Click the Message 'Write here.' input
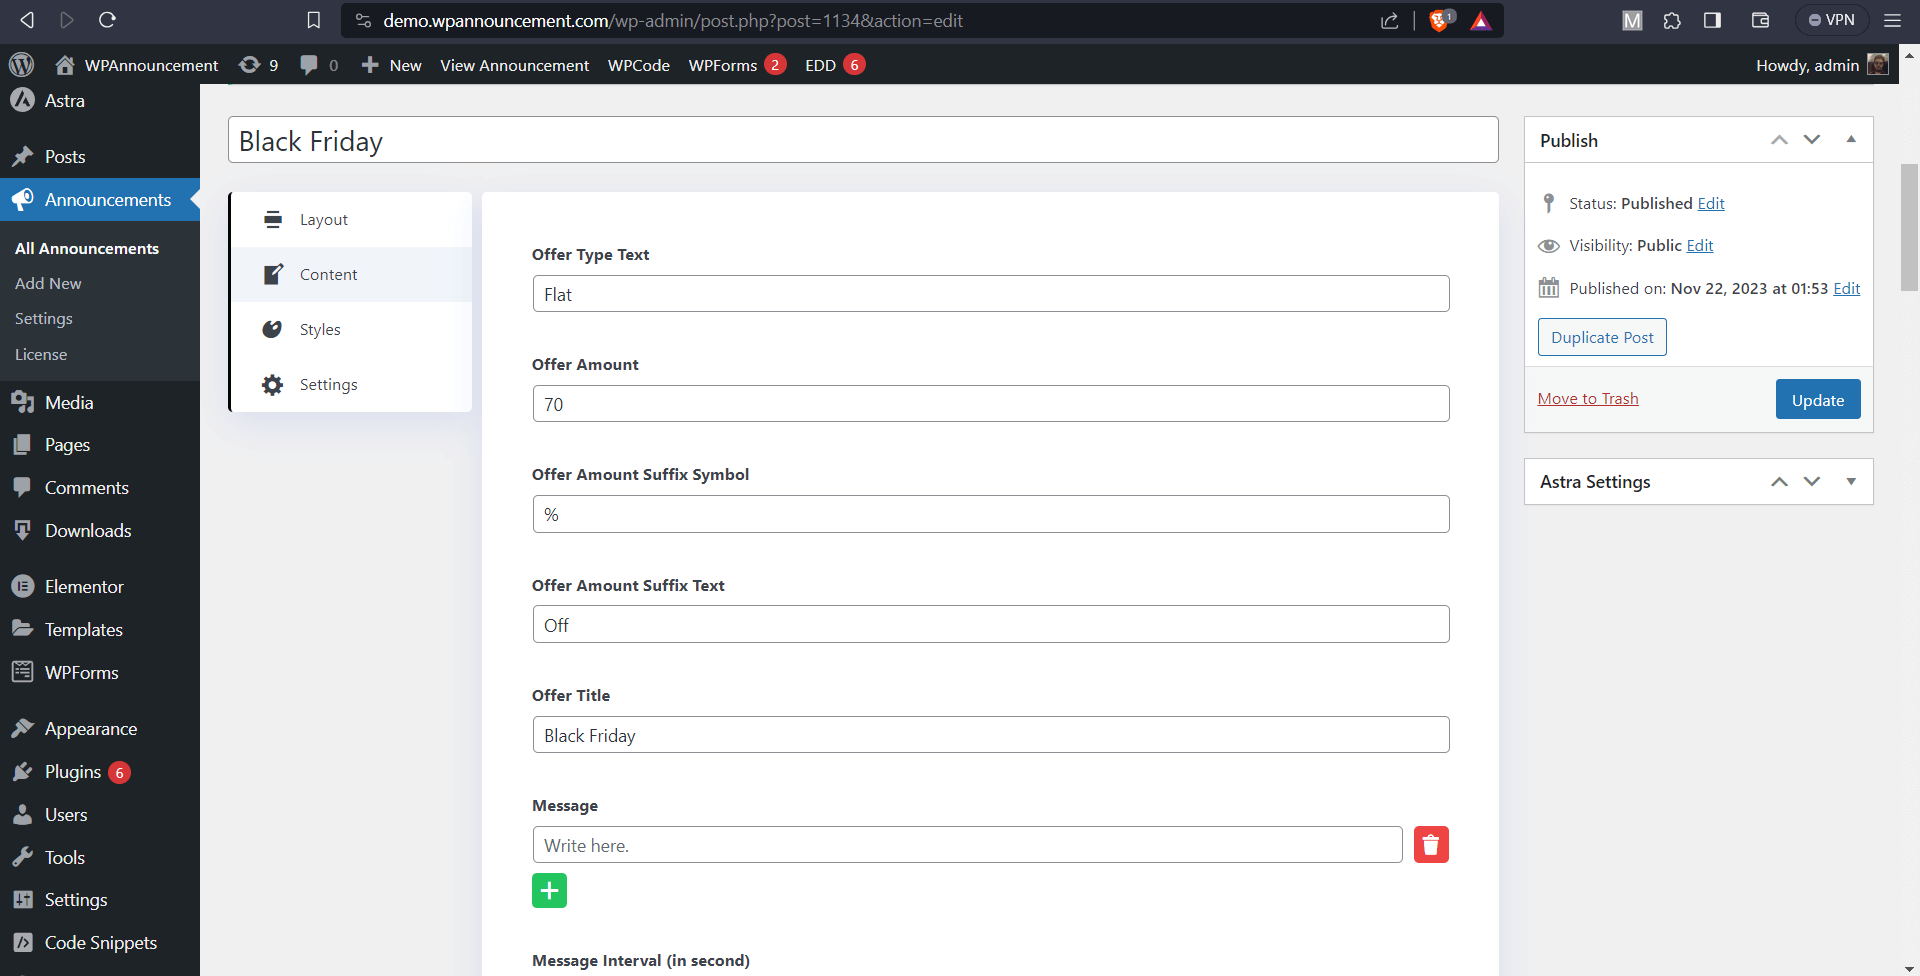The height and width of the screenshot is (976, 1920). [968, 845]
